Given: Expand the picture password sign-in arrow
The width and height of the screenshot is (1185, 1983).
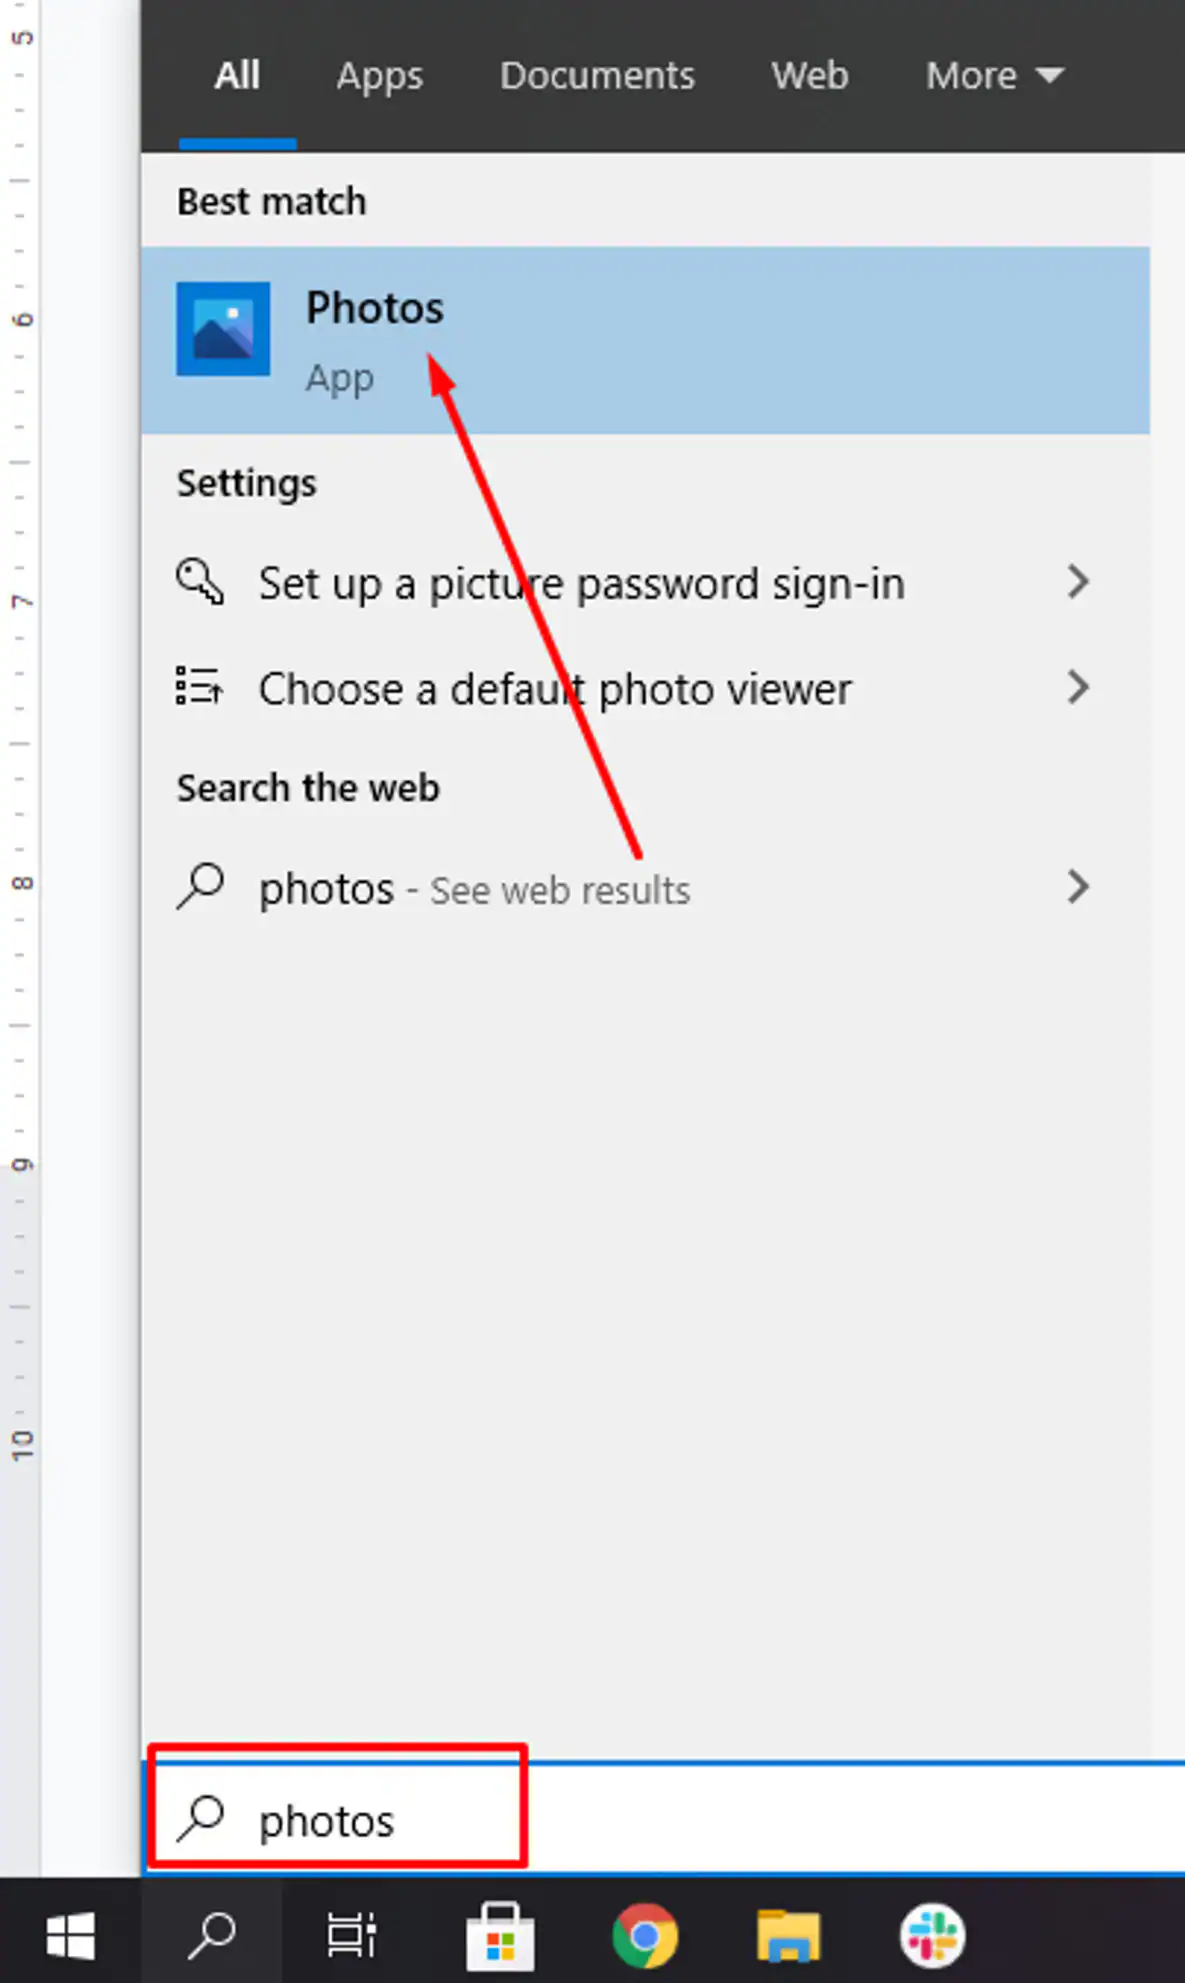Looking at the screenshot, I should click(x=1077, y=582).
